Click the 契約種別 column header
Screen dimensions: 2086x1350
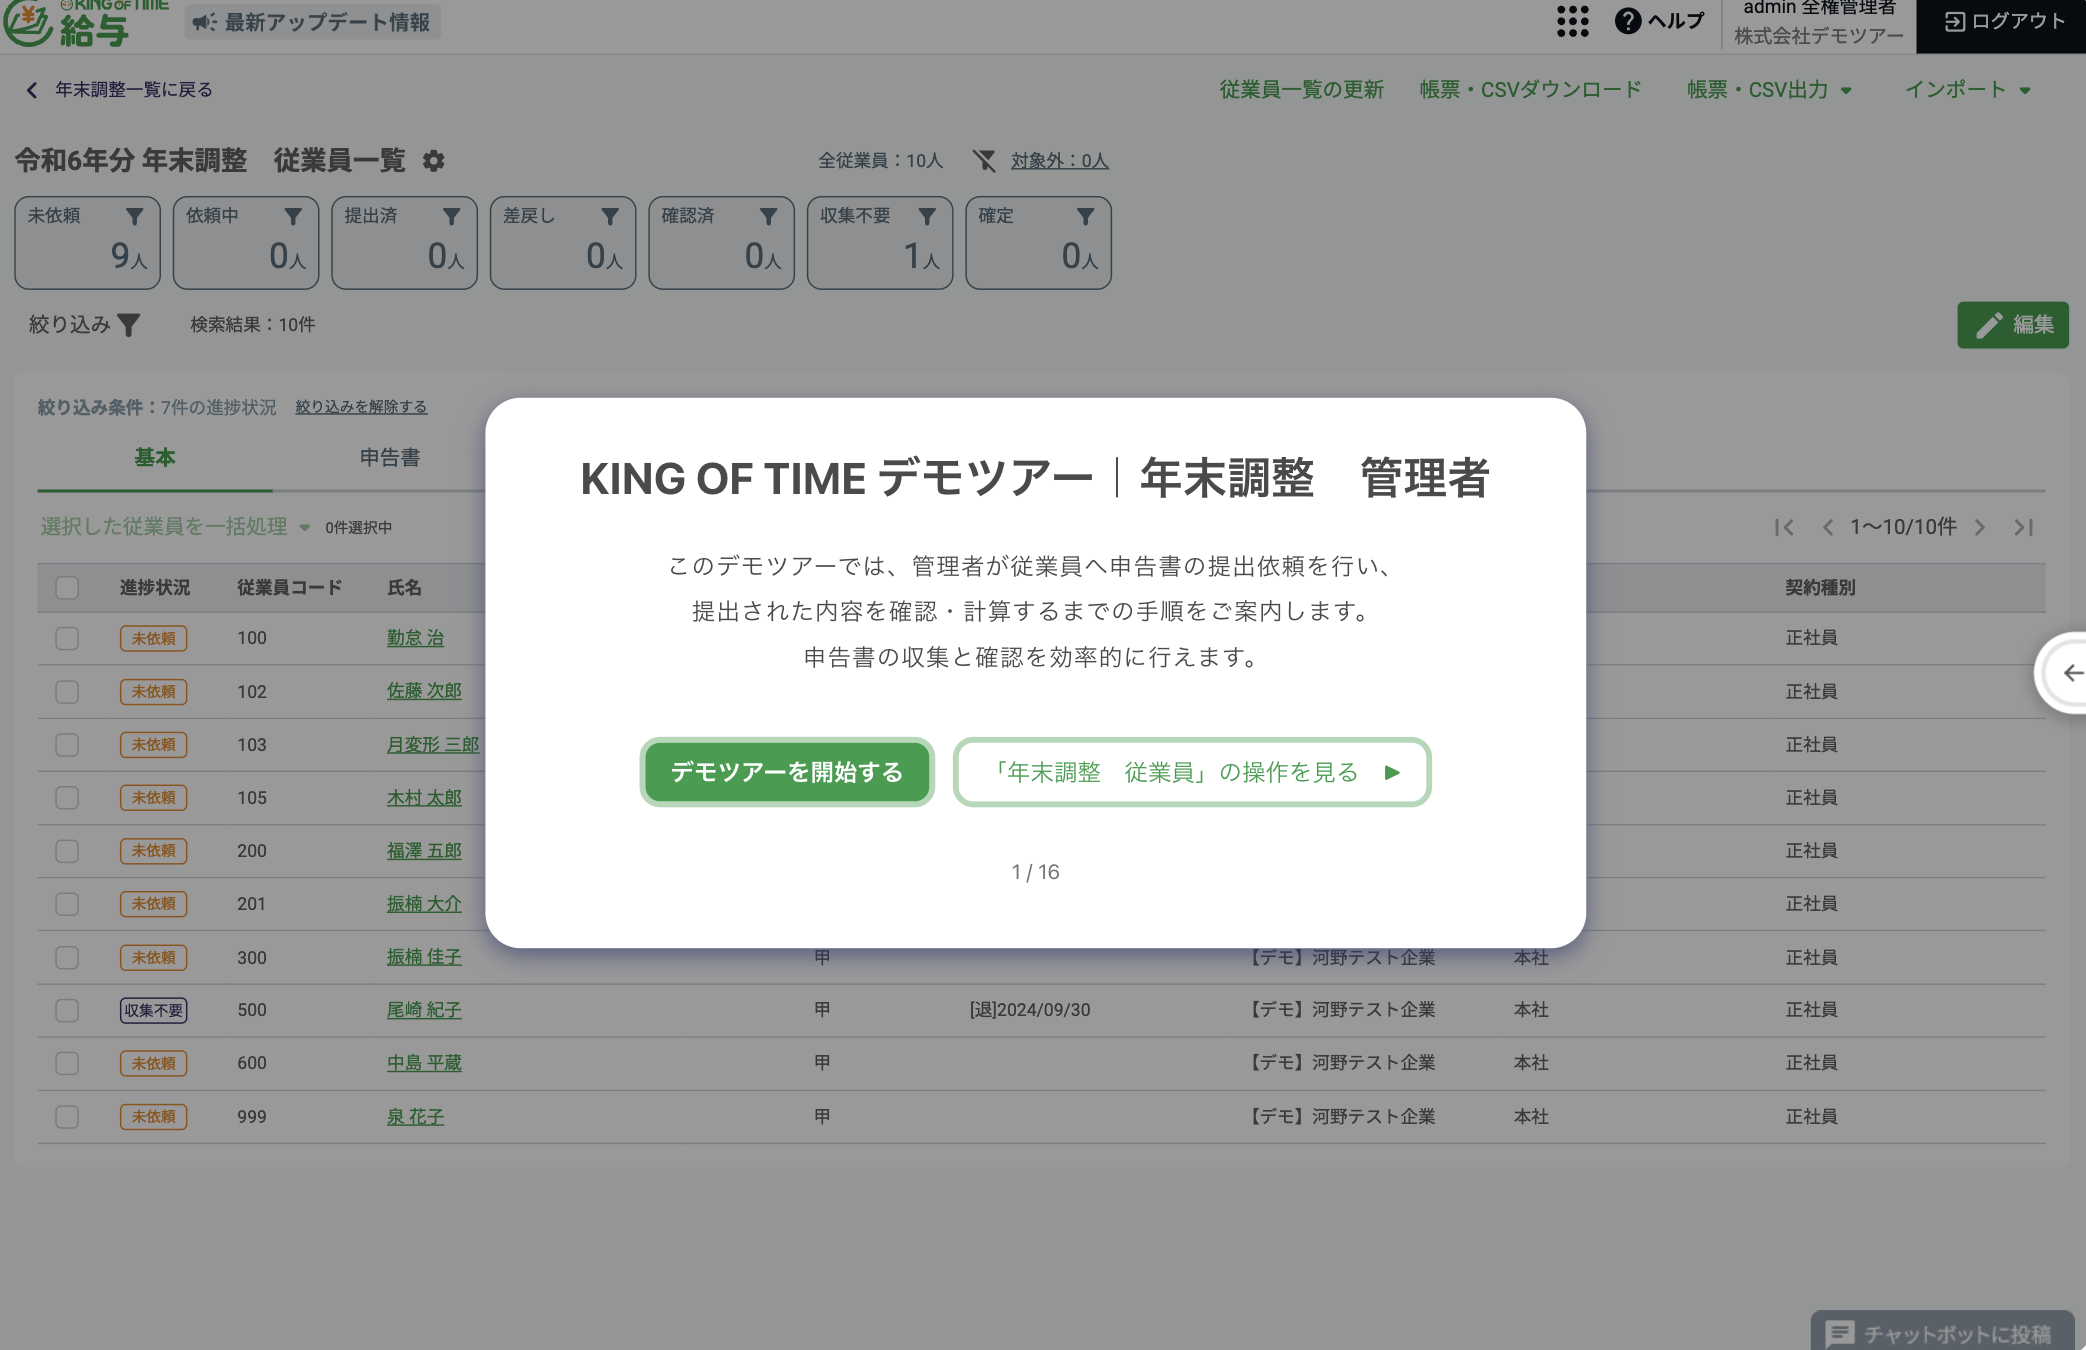(1820, 588)
